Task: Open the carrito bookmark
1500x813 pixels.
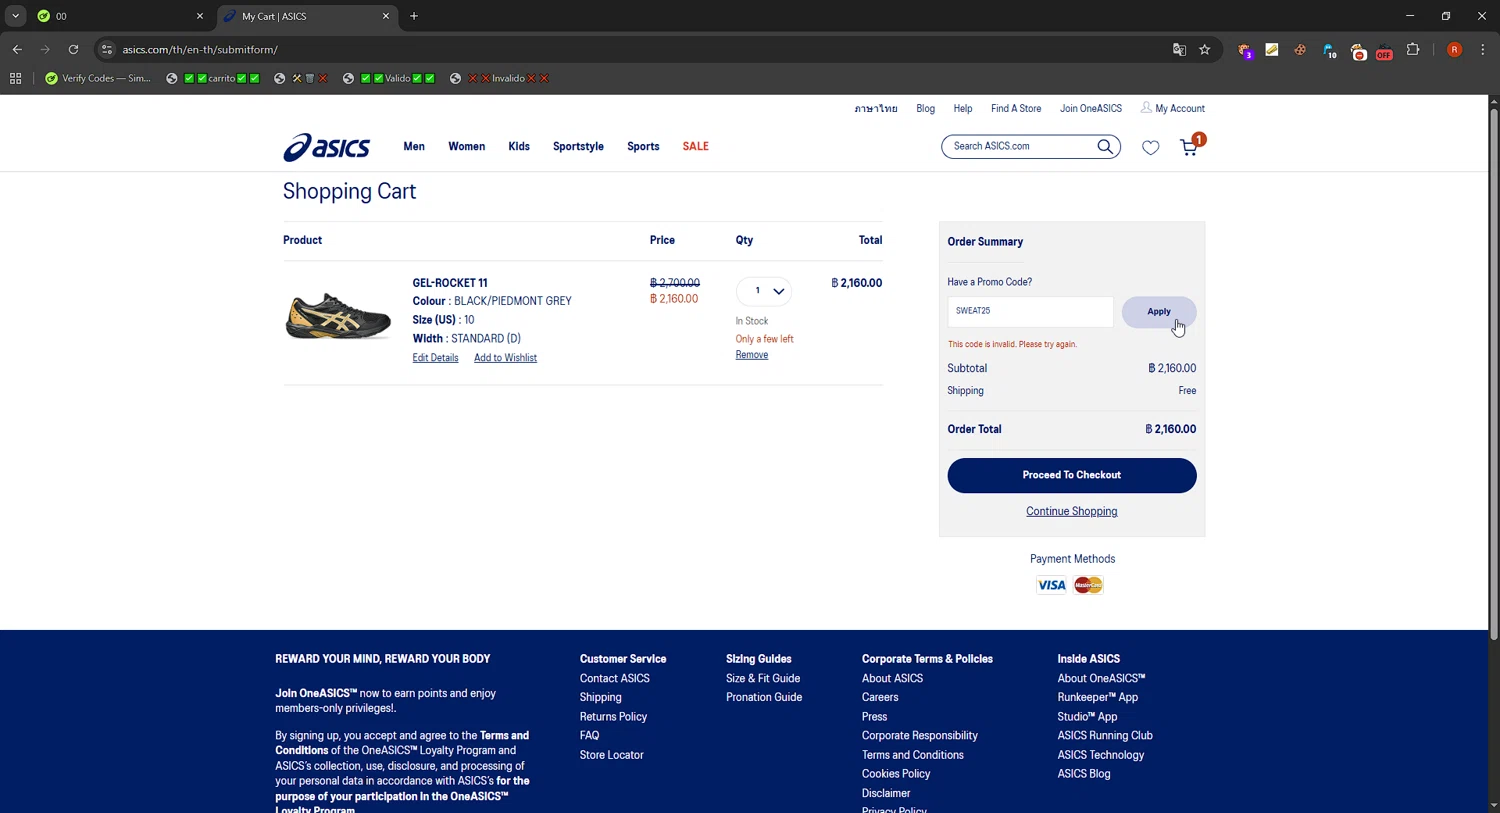Action: (x=213, y=78)
